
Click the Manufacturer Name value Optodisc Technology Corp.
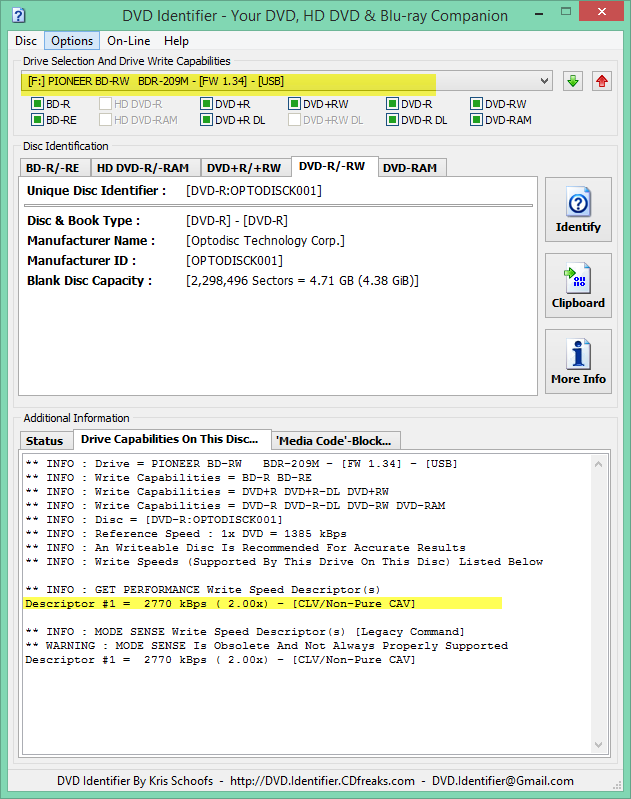click(x=265, y=241)
